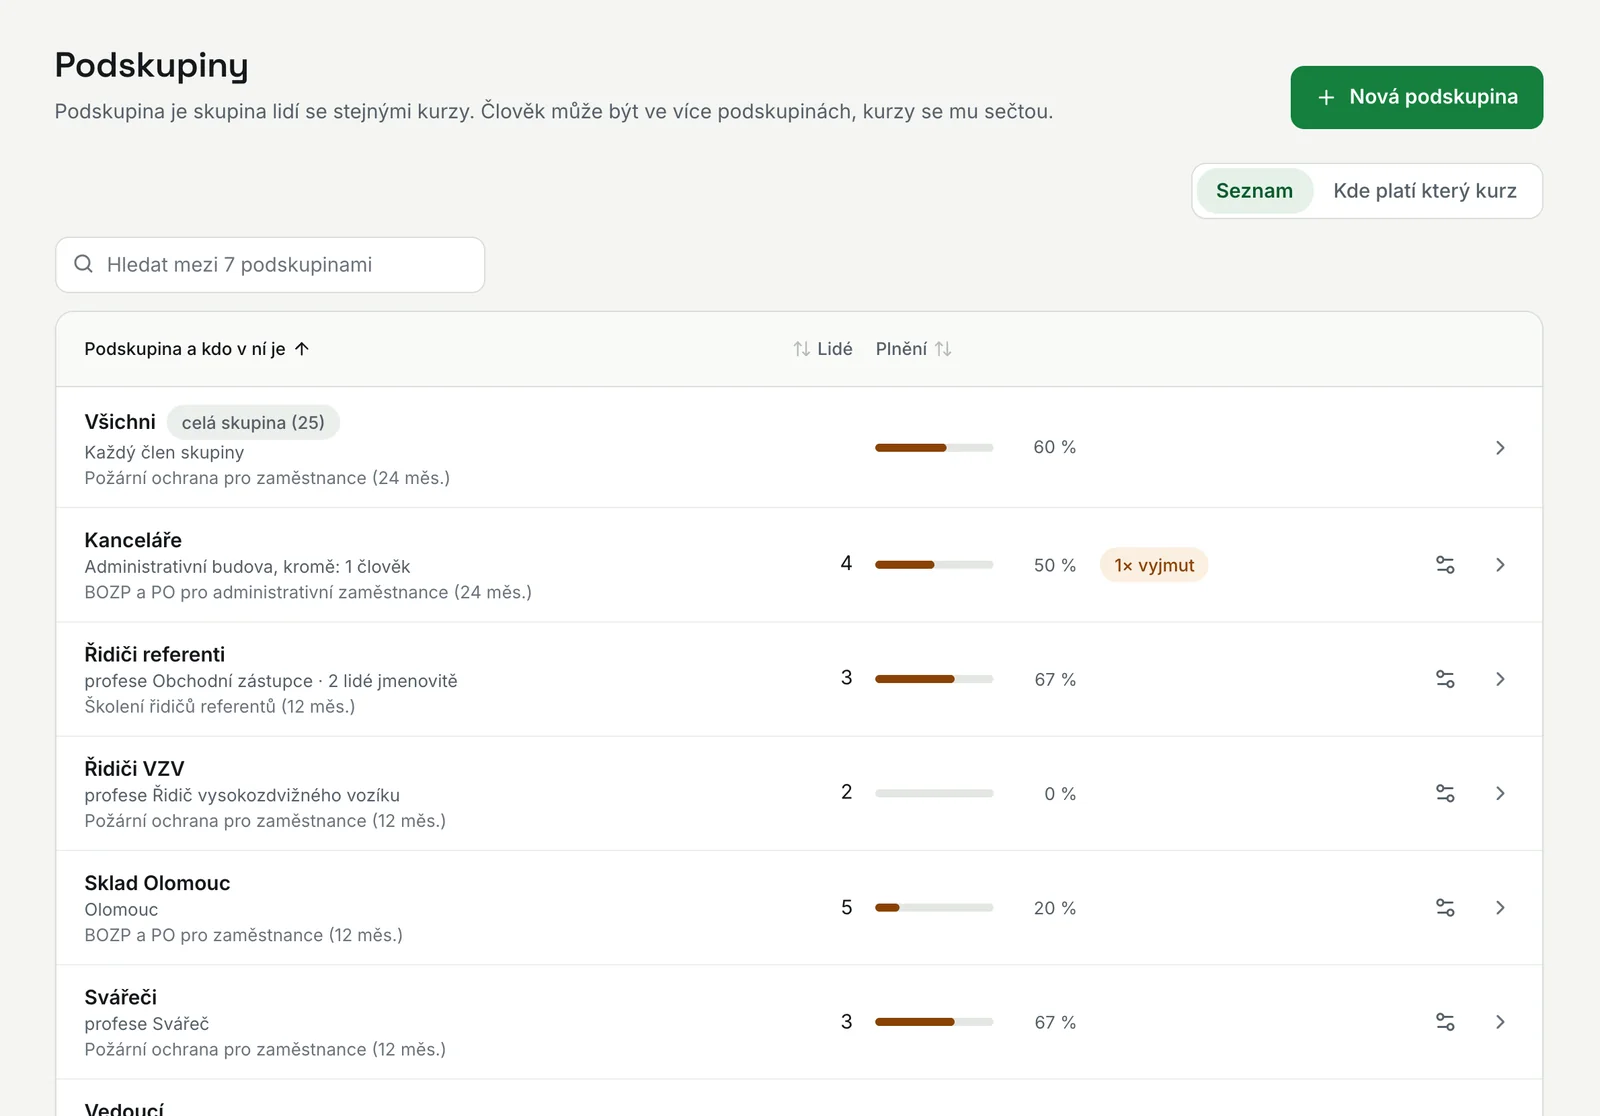Switch to the Seznam view tab
Viewport: 1600px width, 1116px height.
1254,191
